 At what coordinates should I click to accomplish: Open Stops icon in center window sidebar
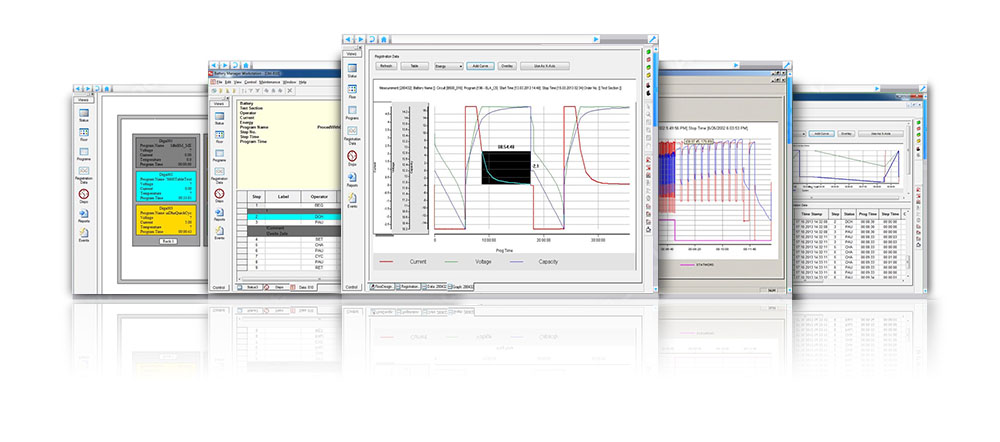tap(352, 157)
